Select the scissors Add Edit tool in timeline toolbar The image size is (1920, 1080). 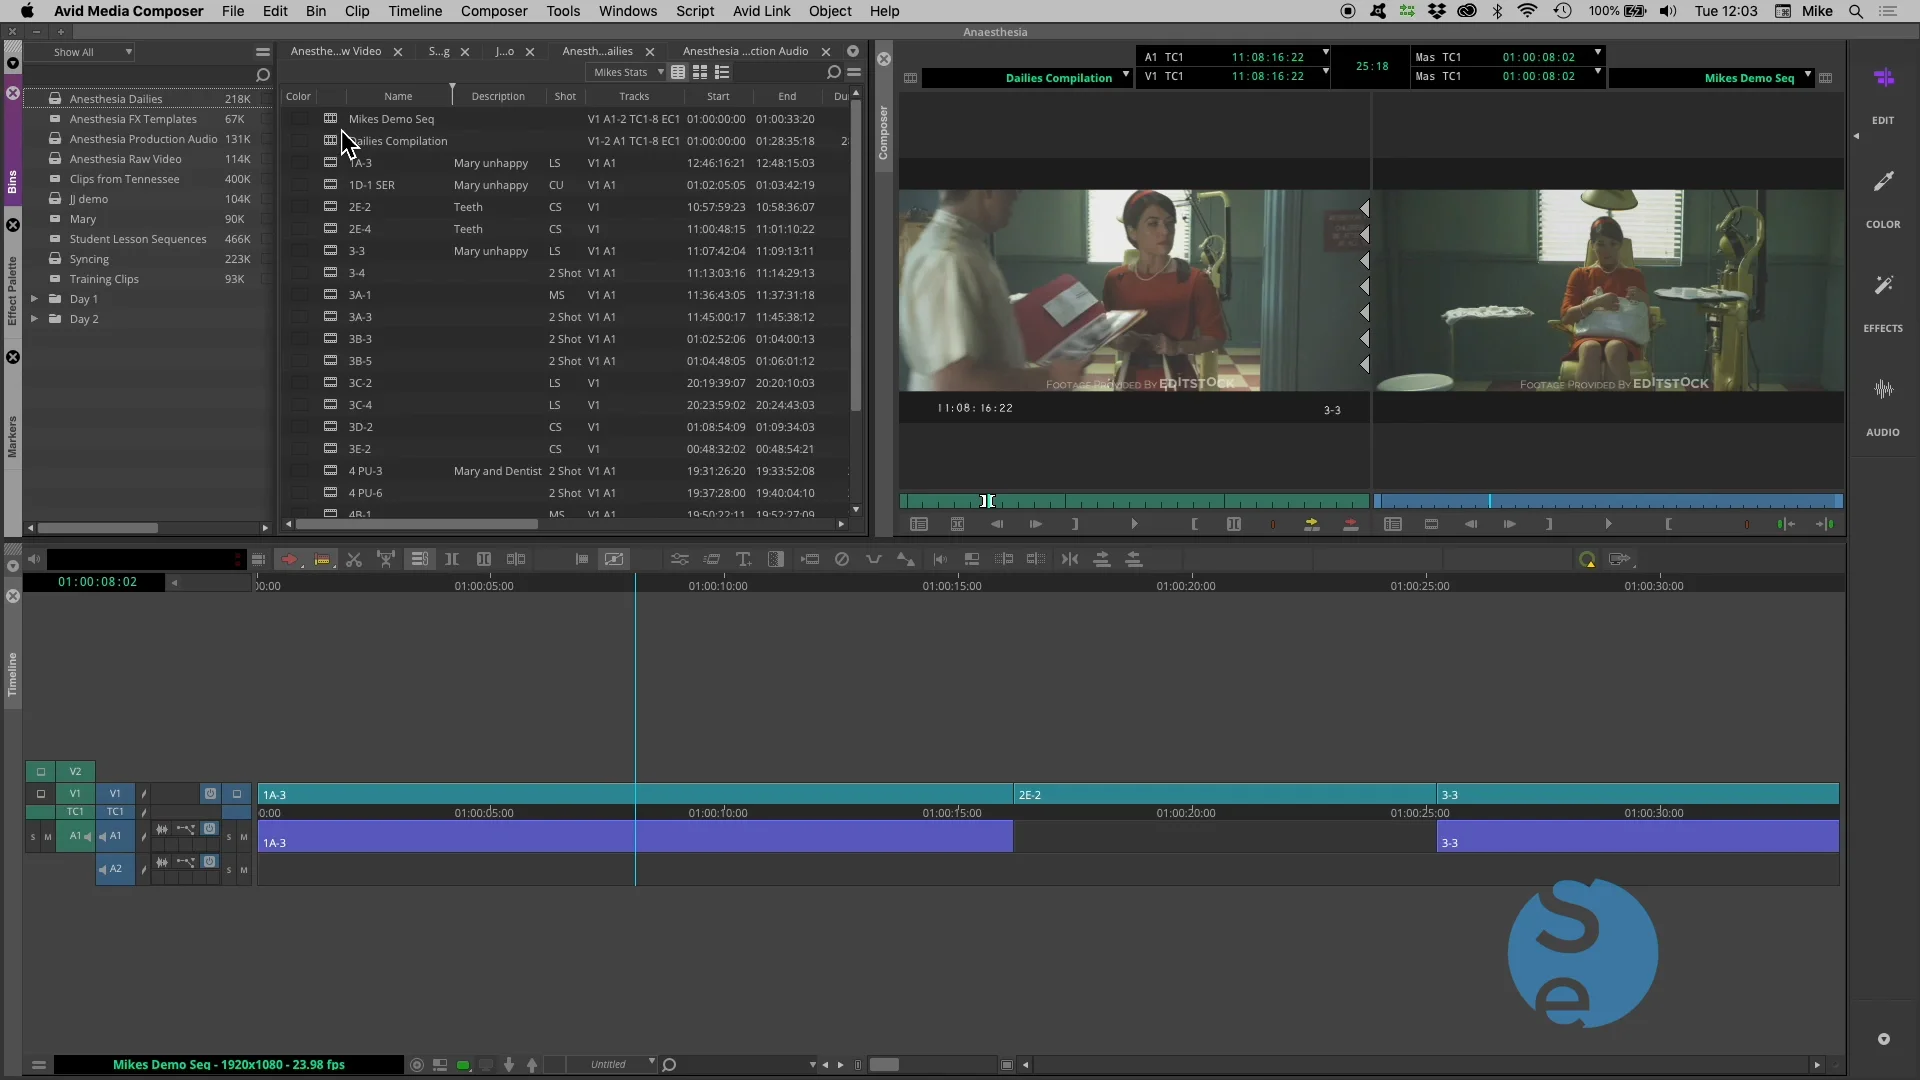[354, 560]
